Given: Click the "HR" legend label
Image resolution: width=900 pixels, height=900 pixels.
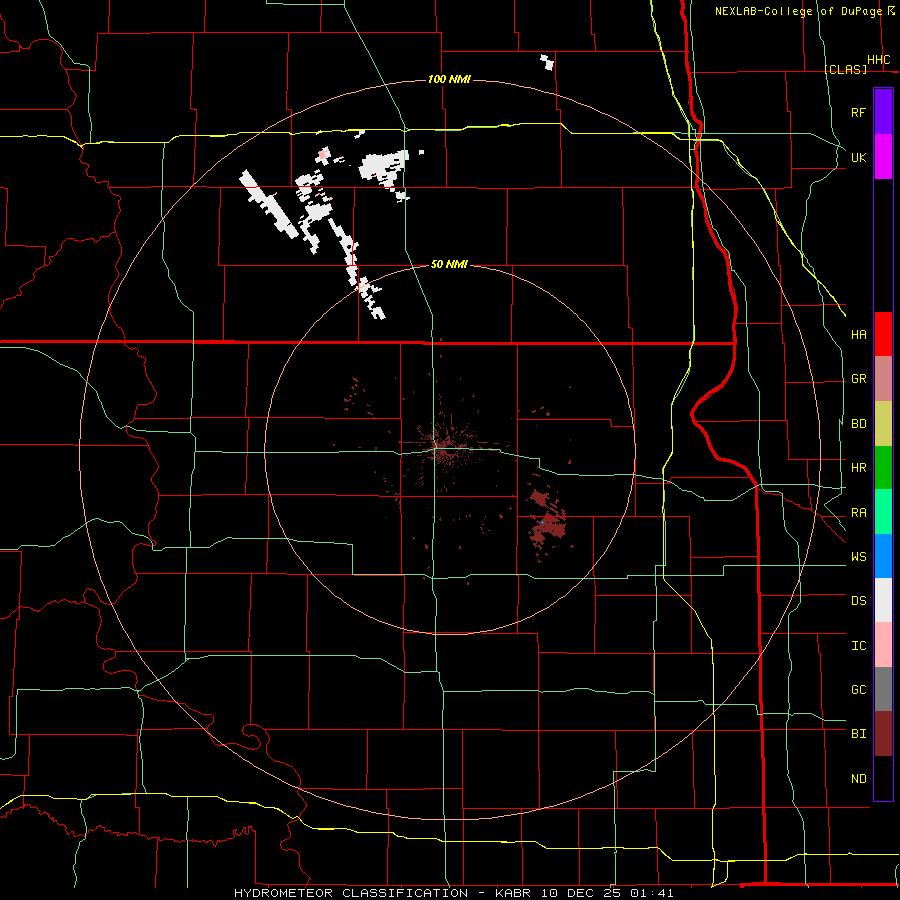Looking at the screenshot, I should [858, 468].
